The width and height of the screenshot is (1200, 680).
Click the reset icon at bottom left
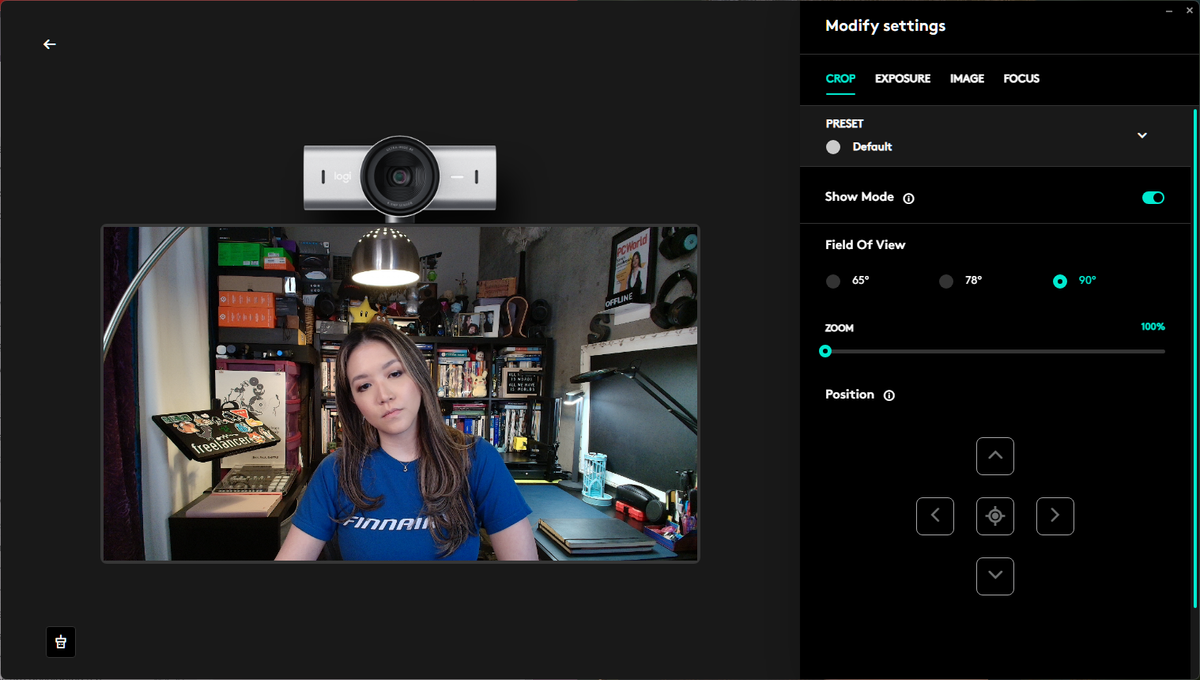tap(61, 642)
